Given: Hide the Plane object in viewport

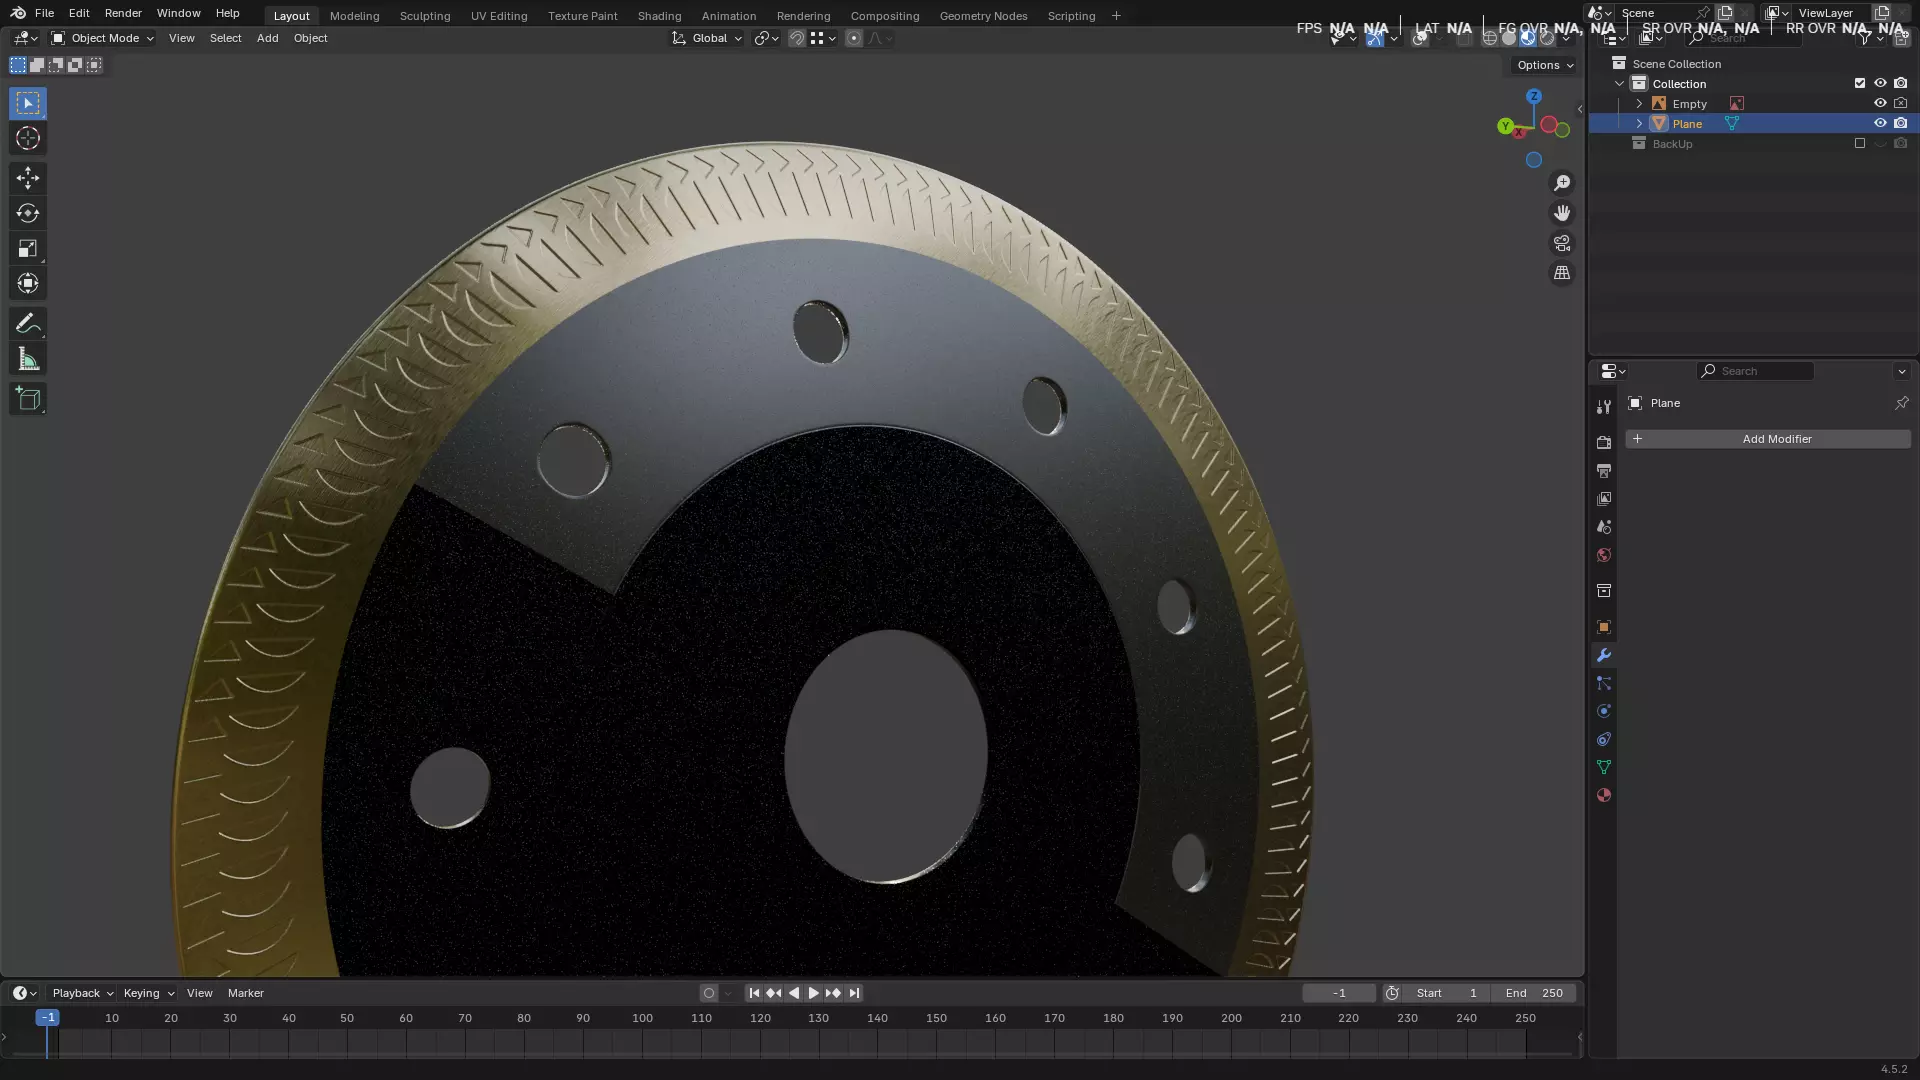Looking at the screenshot, I should (x=1880, y=123).
